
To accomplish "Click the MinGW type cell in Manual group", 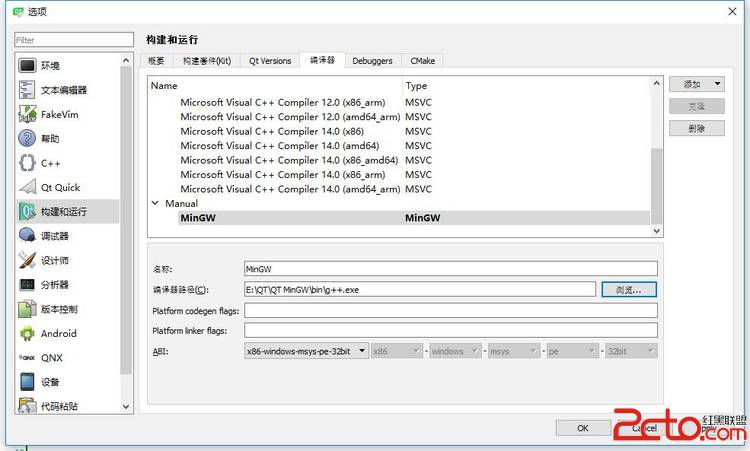I will click(422, 218).
